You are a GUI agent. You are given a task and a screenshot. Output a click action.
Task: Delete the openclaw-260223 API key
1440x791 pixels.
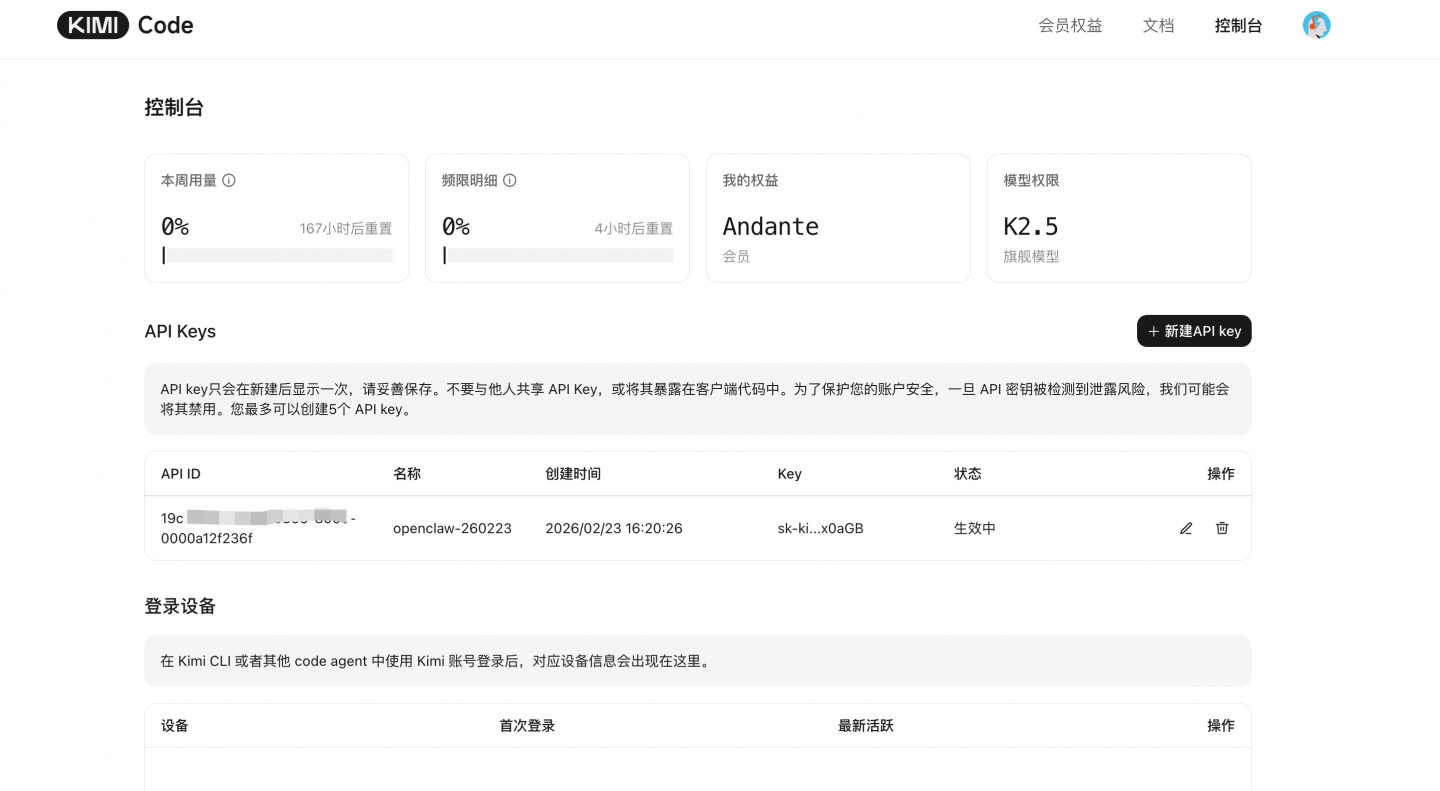coord(1221,528)
